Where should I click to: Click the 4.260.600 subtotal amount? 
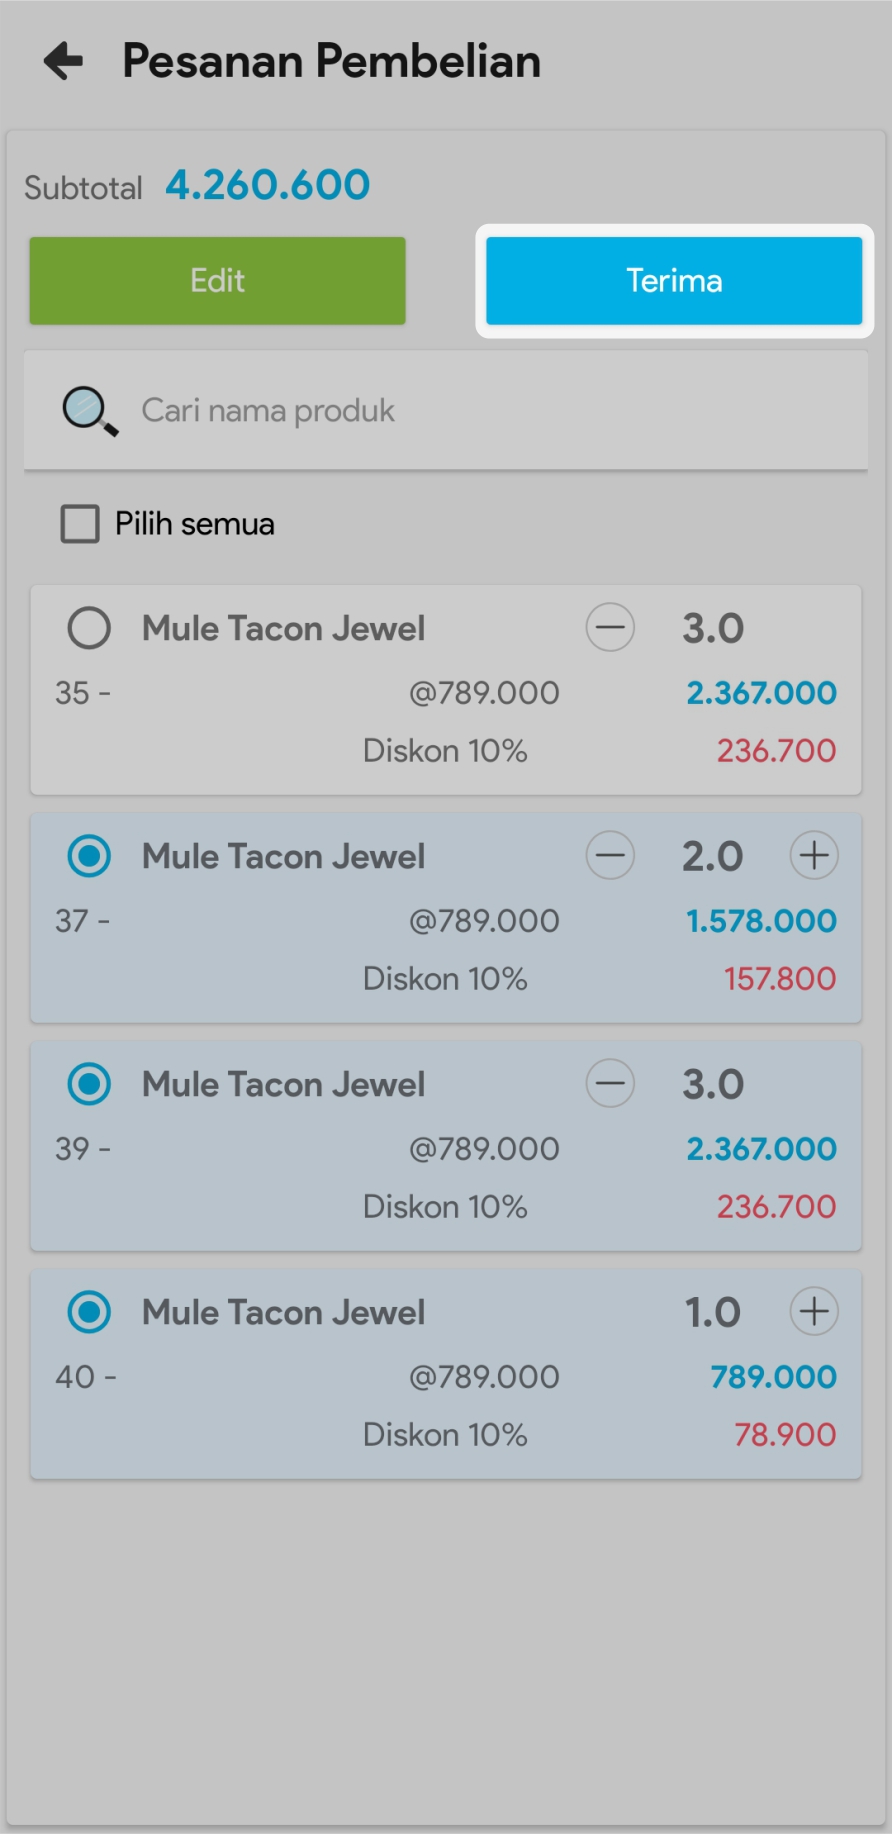pos(268,186)
